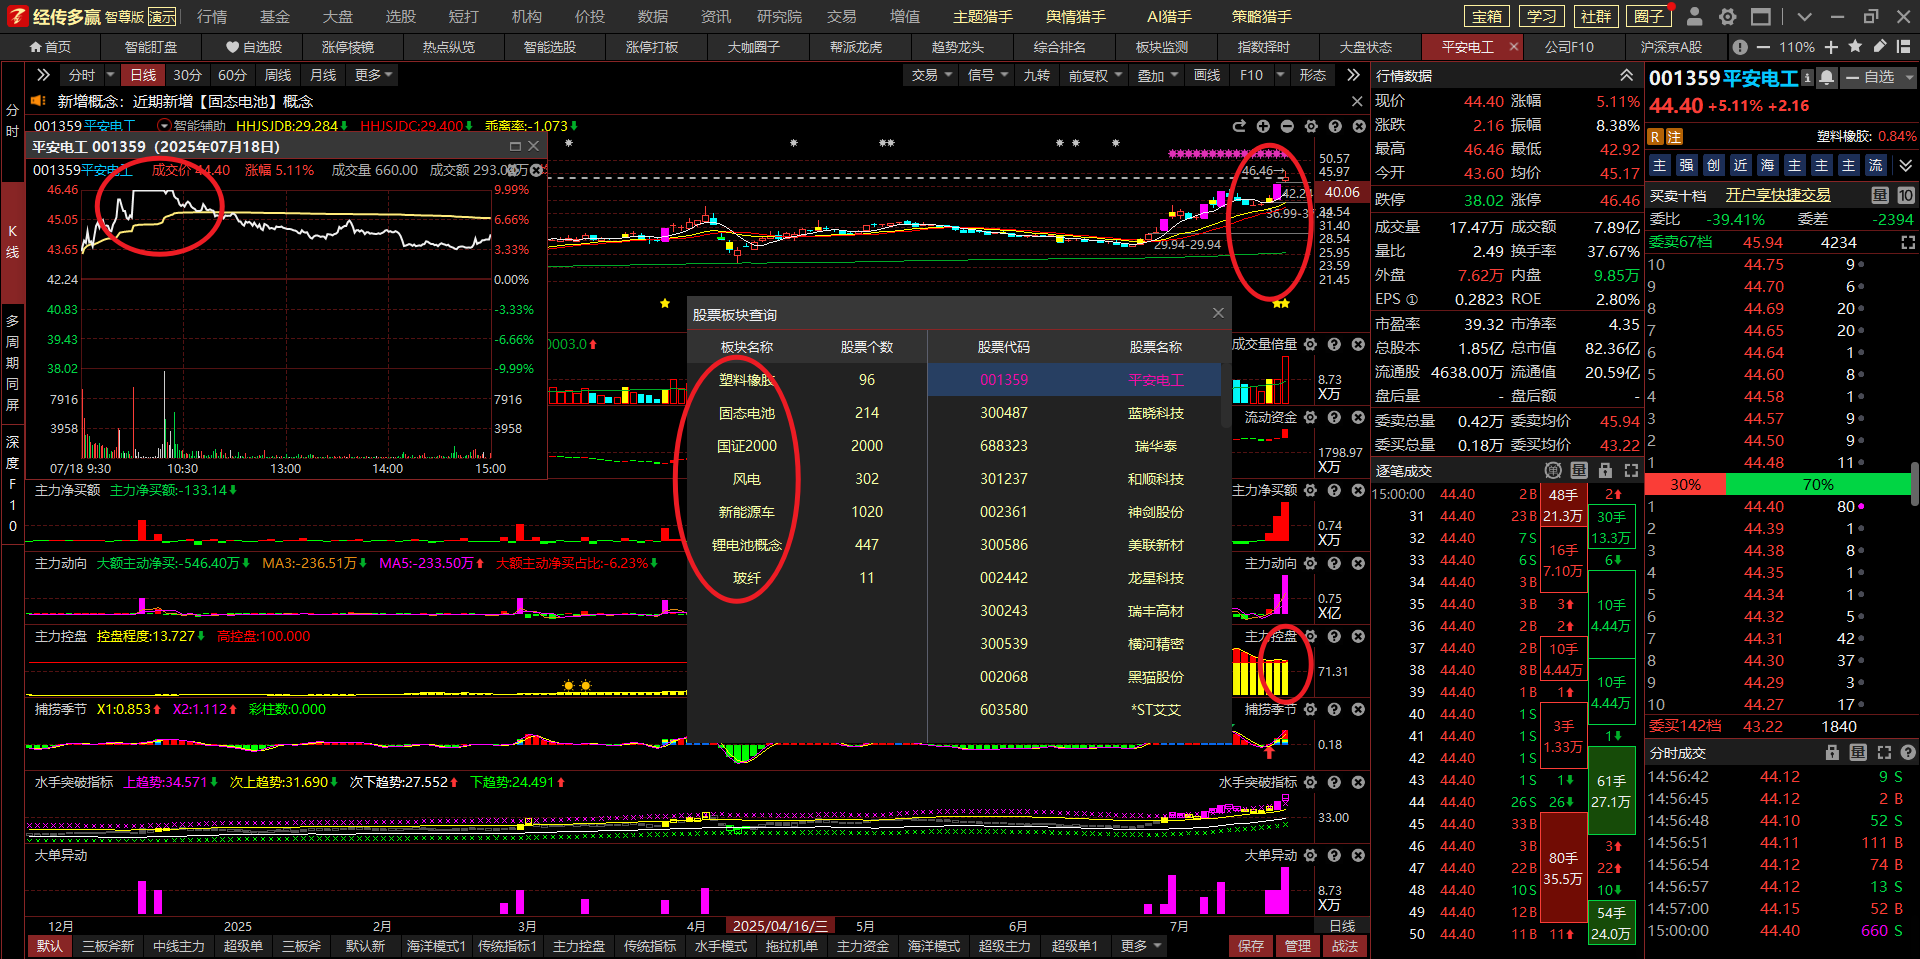Open the 自选 dropdown beside stock name
The width and height of the screenshot is (1920, 959).
click(1879, 77)
